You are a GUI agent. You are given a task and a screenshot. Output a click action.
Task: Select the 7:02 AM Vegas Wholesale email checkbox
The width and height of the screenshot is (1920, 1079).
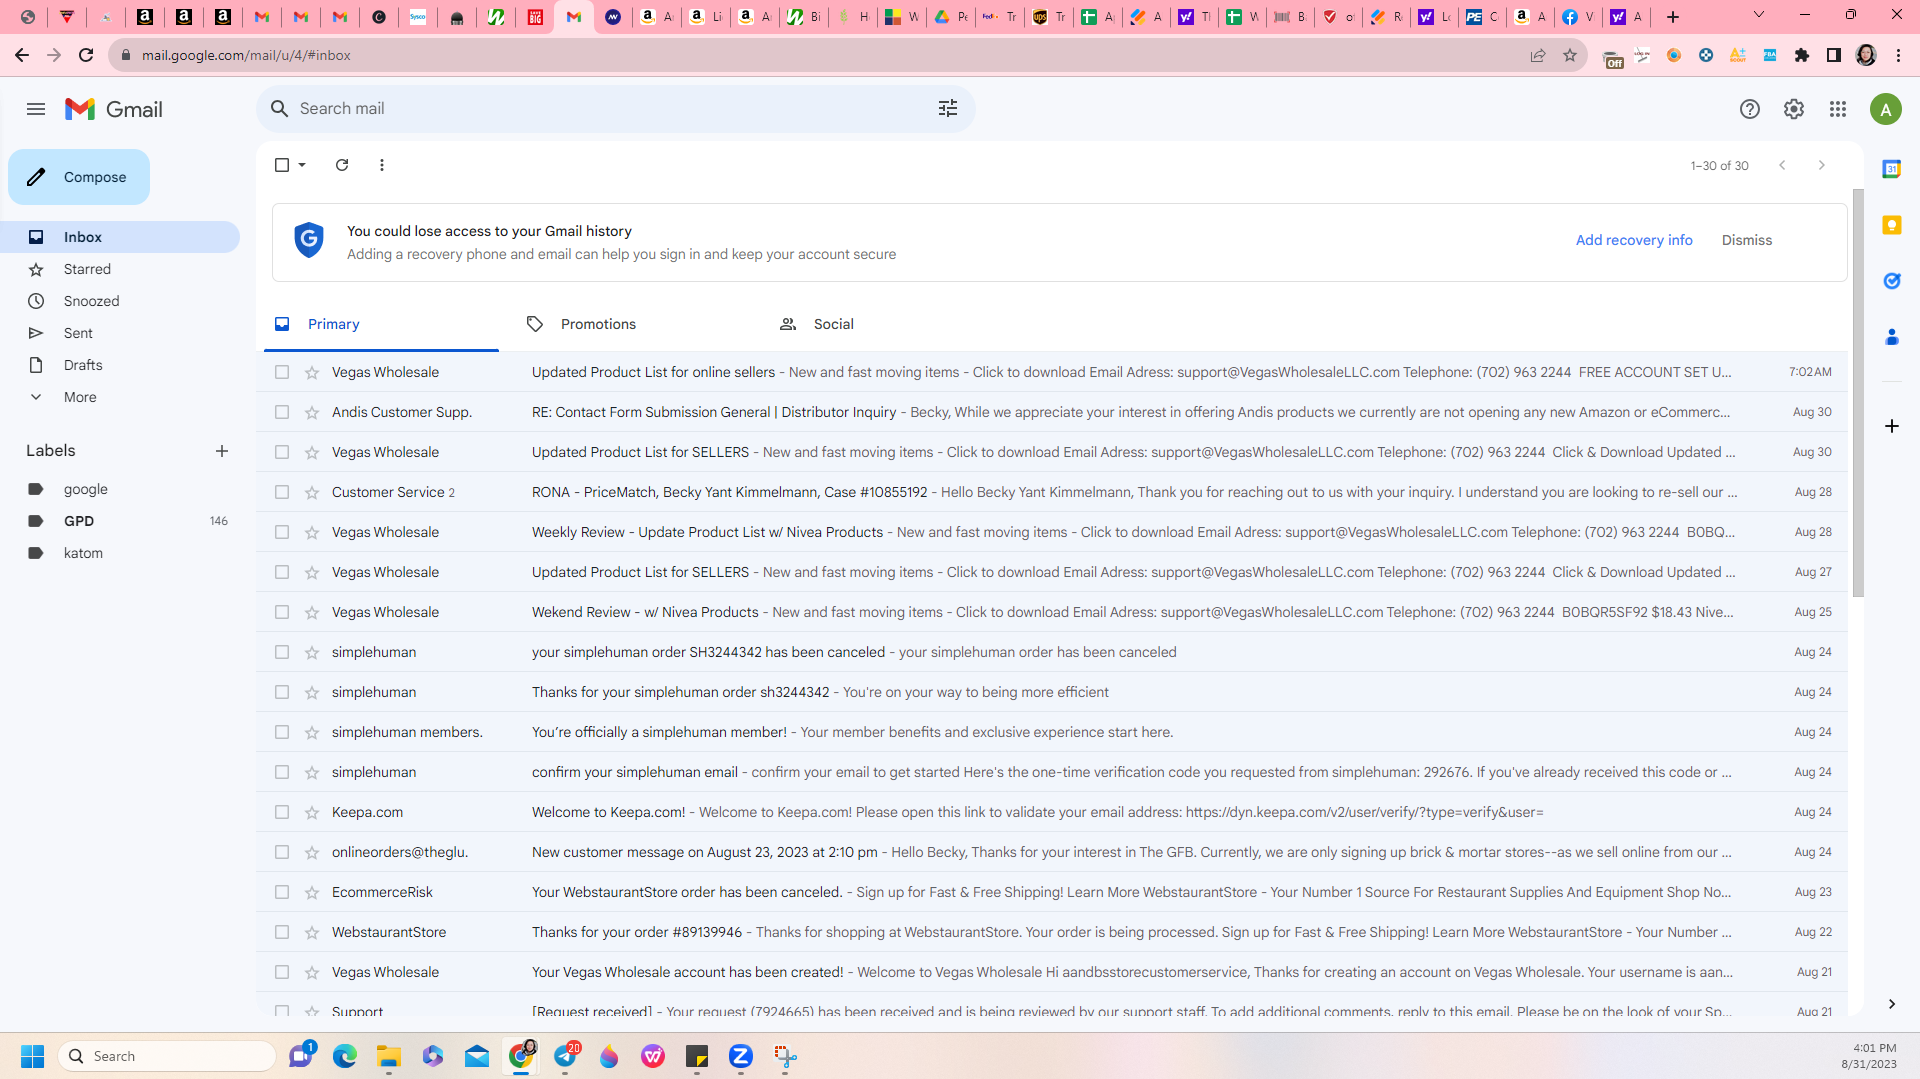click(282, 372)
